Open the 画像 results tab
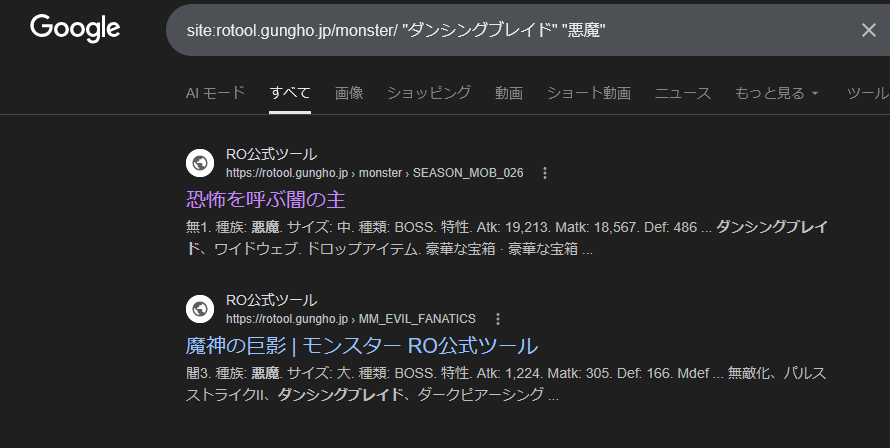Screen dimensions: 890x448 349,93
